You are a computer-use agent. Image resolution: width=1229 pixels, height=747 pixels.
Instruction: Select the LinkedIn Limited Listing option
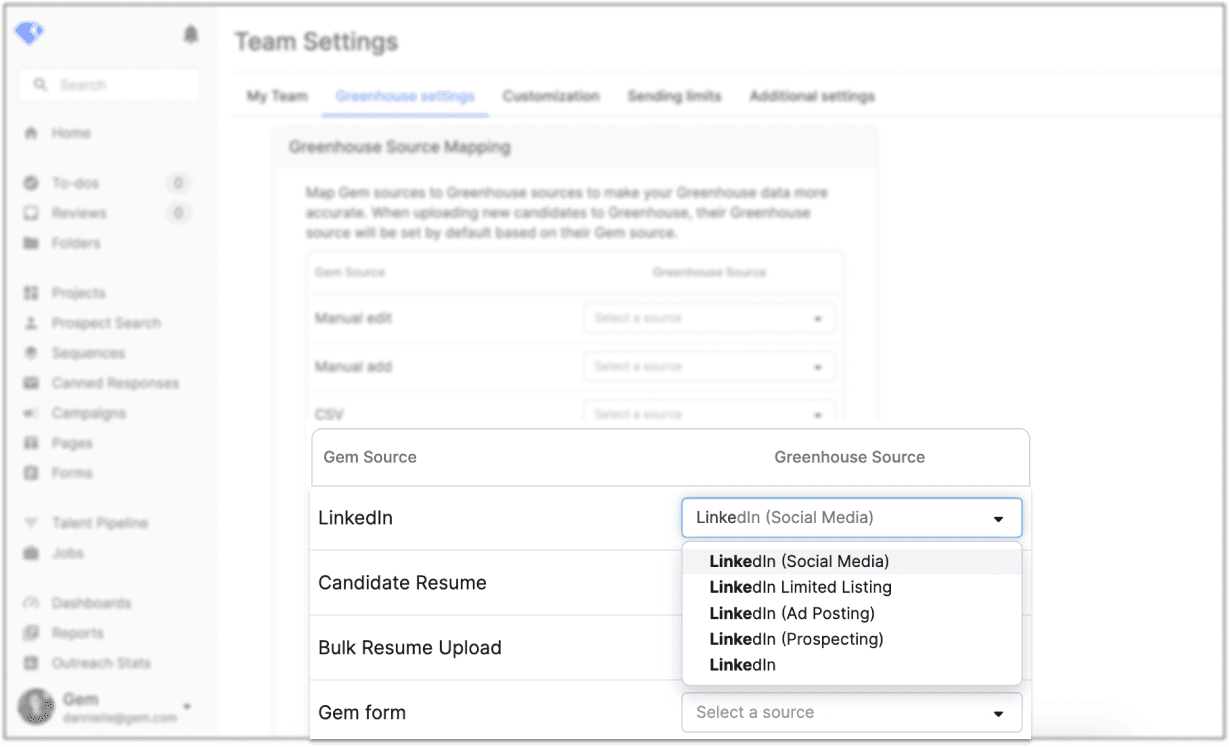800,587
